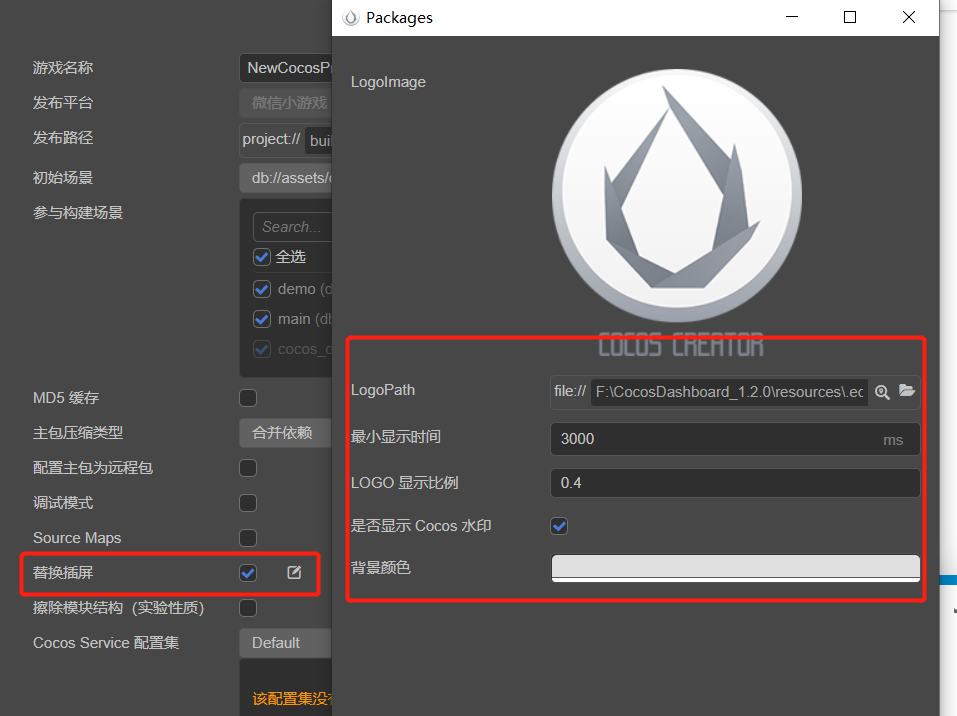Click the file:// prefix in LogoPath
This screenshot has height=716, width=957.
pyautogui.click(x=570, y=391)
